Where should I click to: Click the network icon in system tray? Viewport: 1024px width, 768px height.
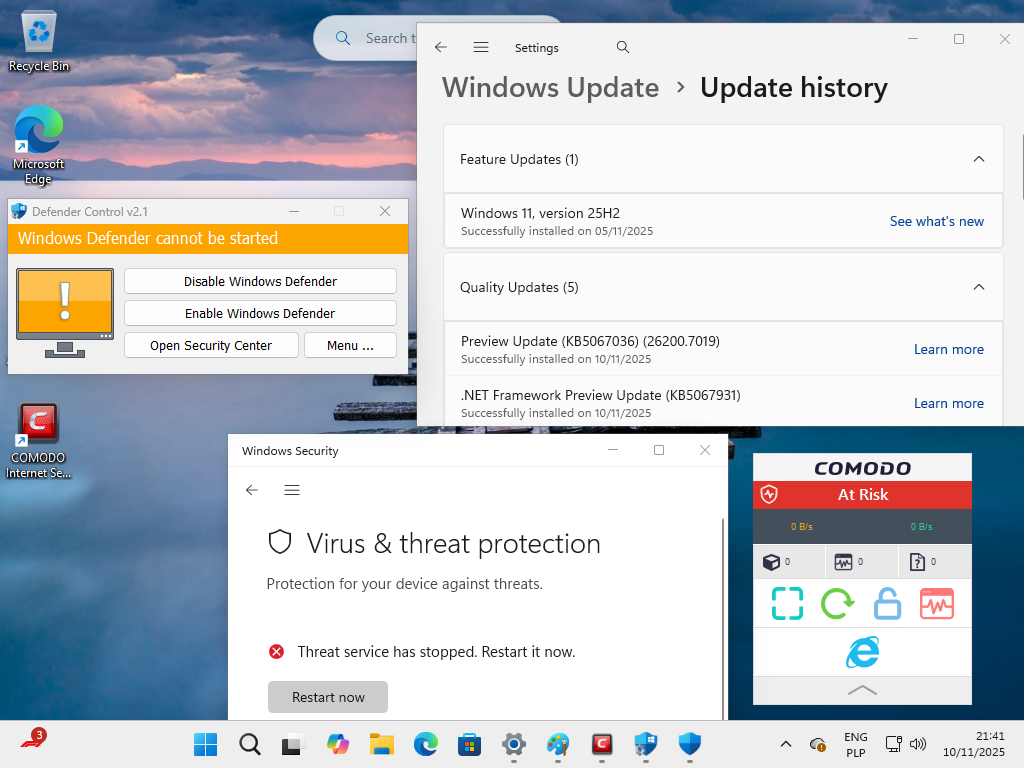coord(893,744)
